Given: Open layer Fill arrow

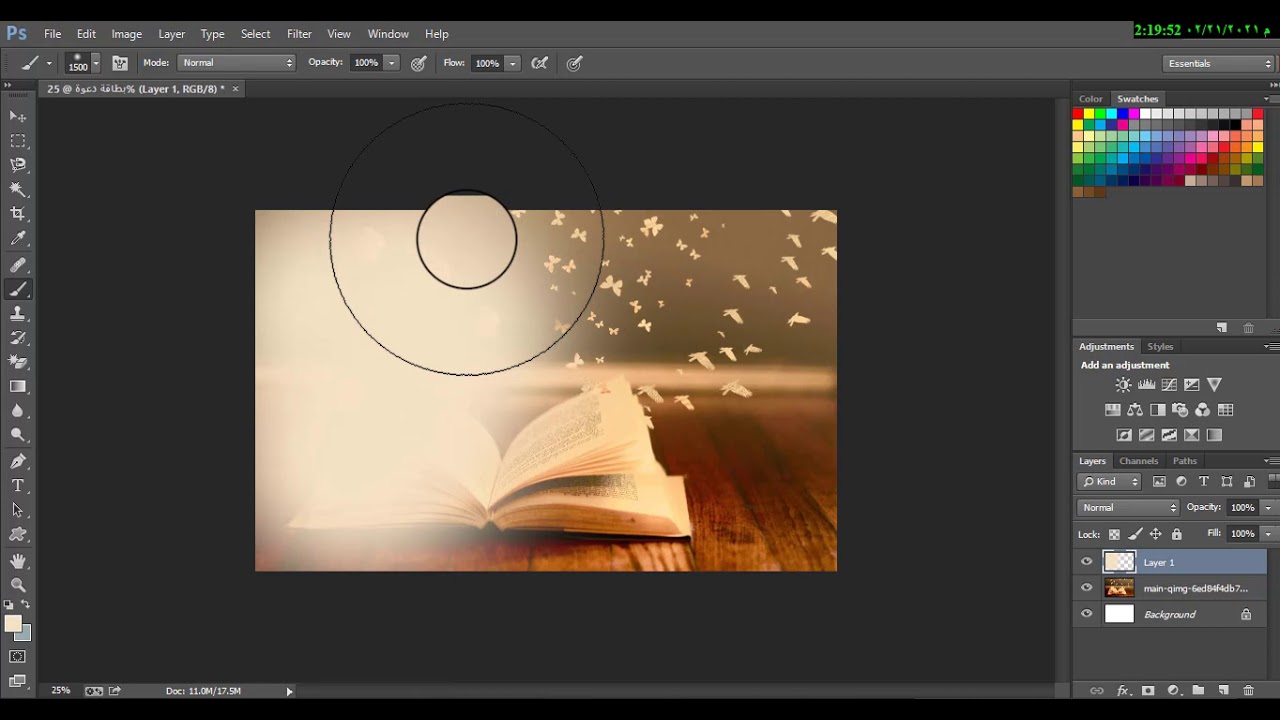Looking at the screenshot, I should (x=1268, y=534).
